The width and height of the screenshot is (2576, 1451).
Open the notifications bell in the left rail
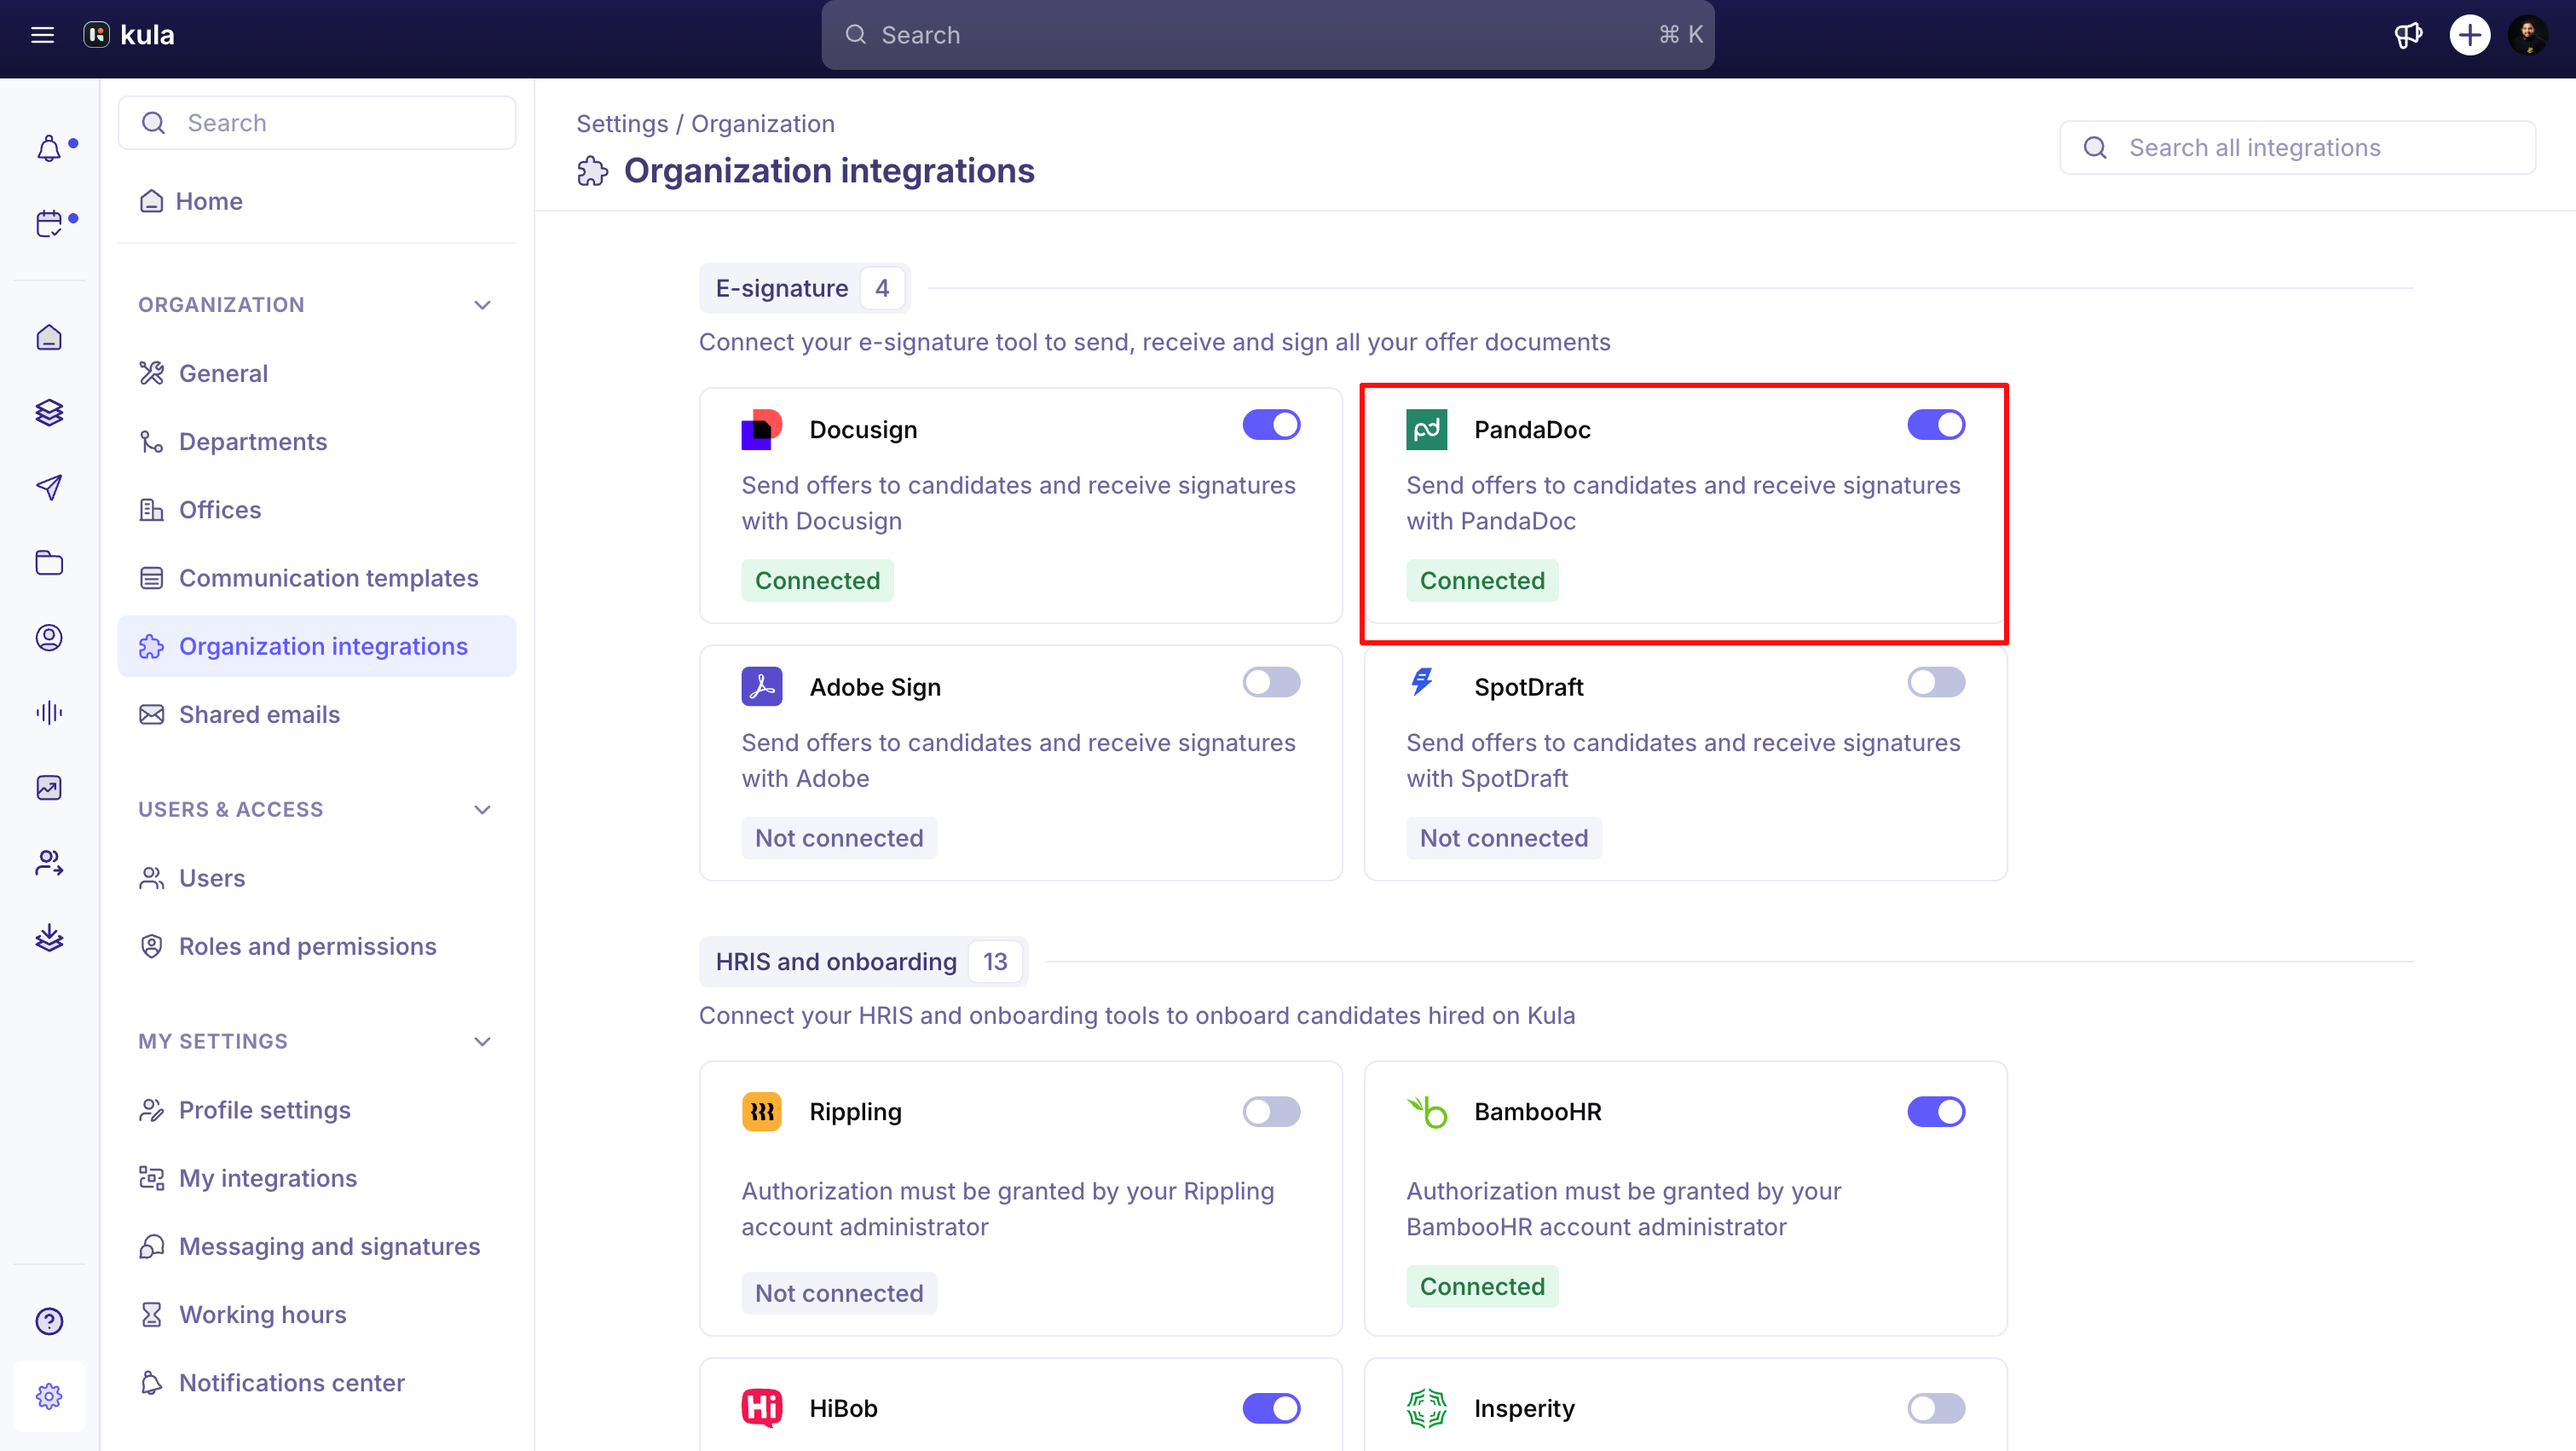click(49, 149)
